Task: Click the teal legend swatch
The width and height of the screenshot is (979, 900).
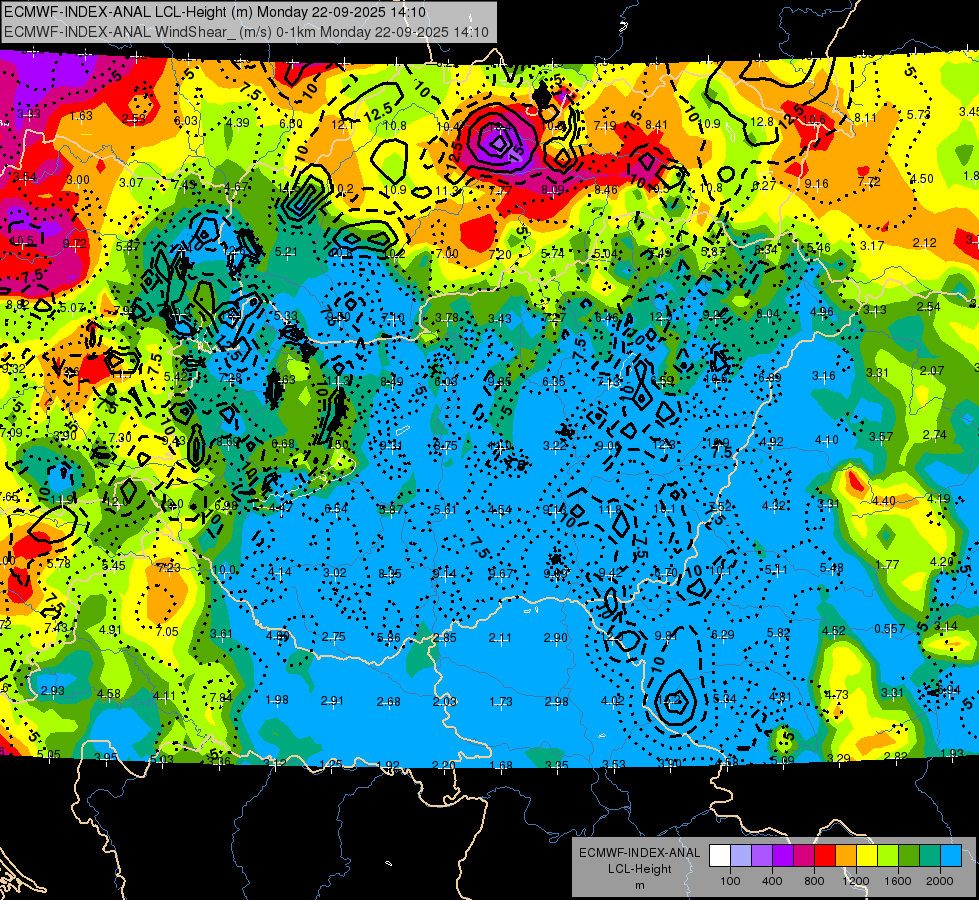Action: pyautogui.click(x=930, y=856)
